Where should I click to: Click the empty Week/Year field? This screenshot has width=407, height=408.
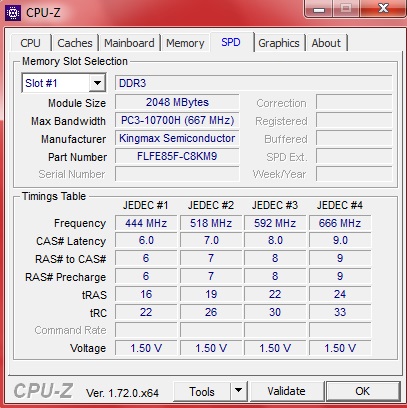click(x=354, y=174)
